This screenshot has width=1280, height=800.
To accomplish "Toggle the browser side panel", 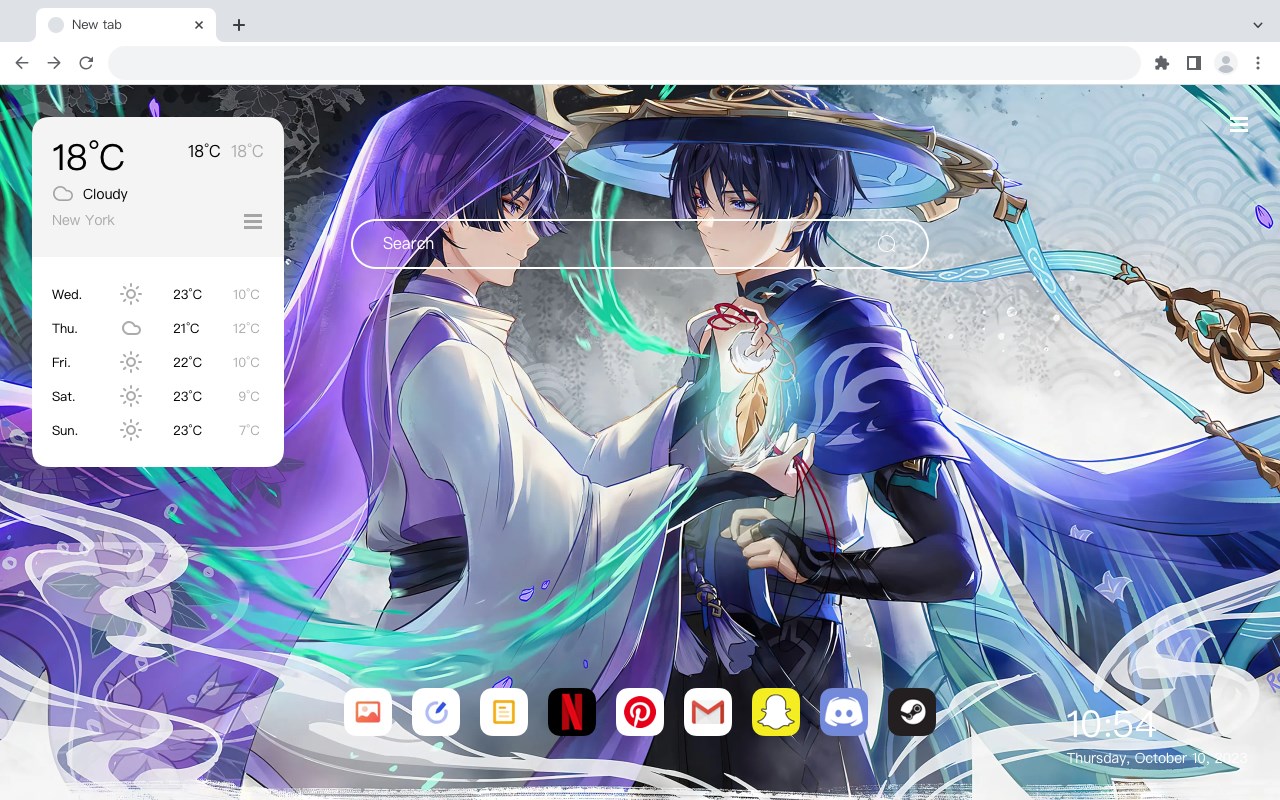I will (x=1194, y=63).
